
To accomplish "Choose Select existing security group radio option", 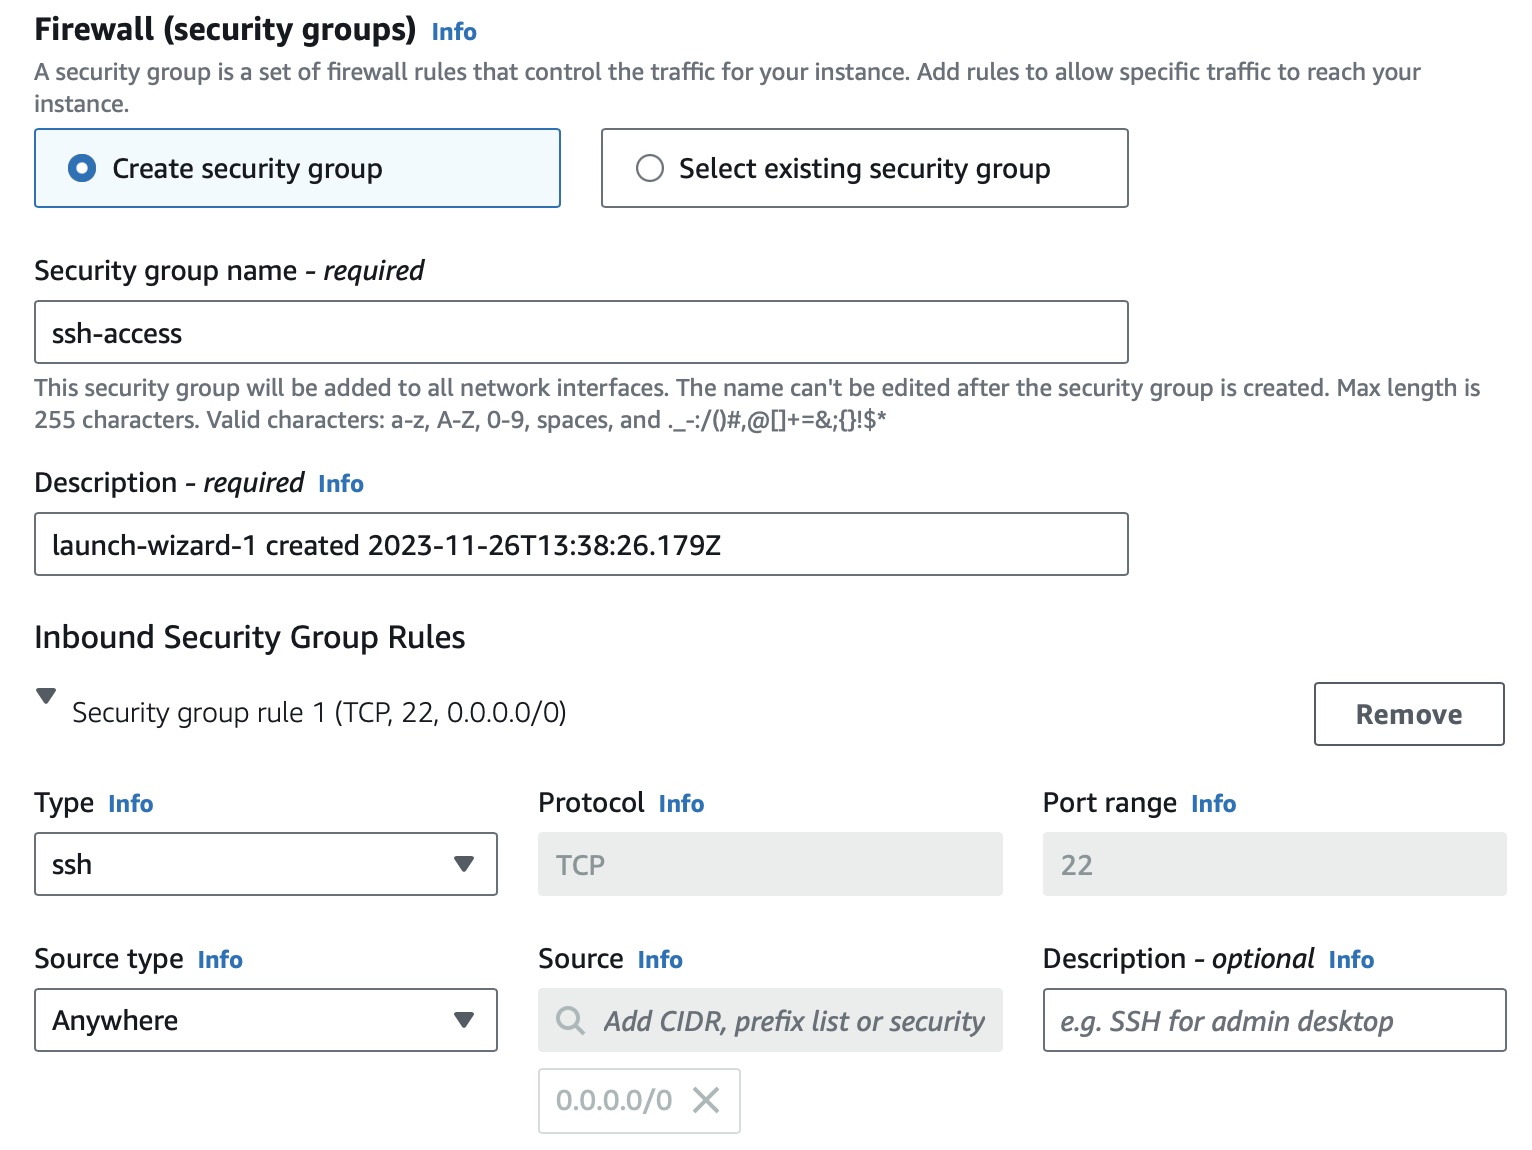I will pyautogui.click(x=650, y=168).
